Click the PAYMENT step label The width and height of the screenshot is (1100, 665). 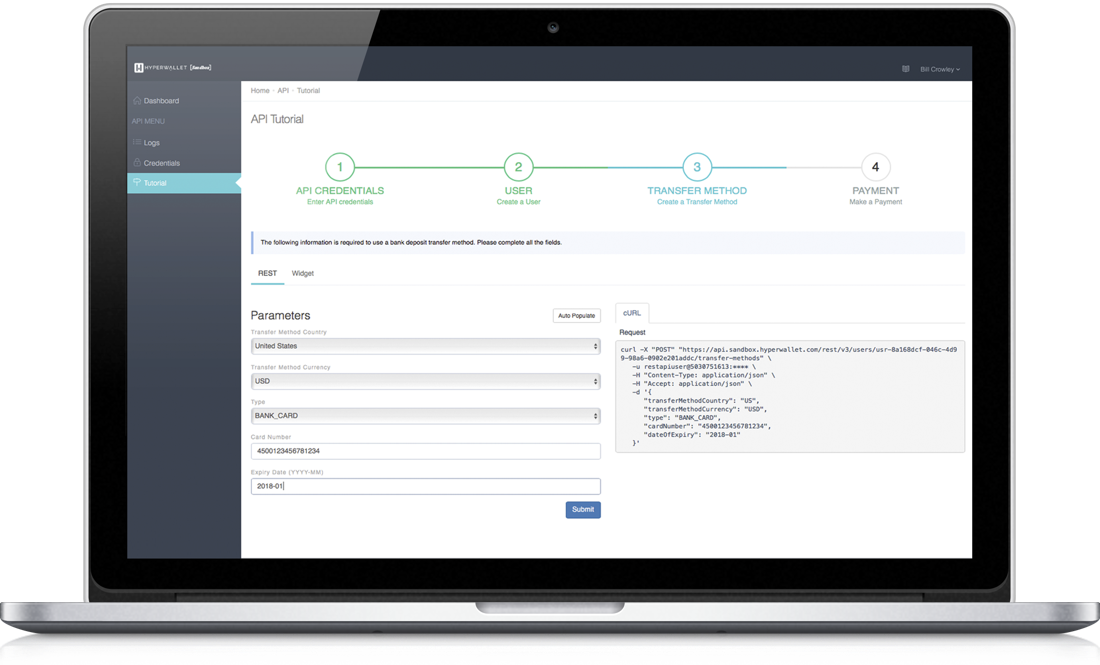[x=876, y=191]
